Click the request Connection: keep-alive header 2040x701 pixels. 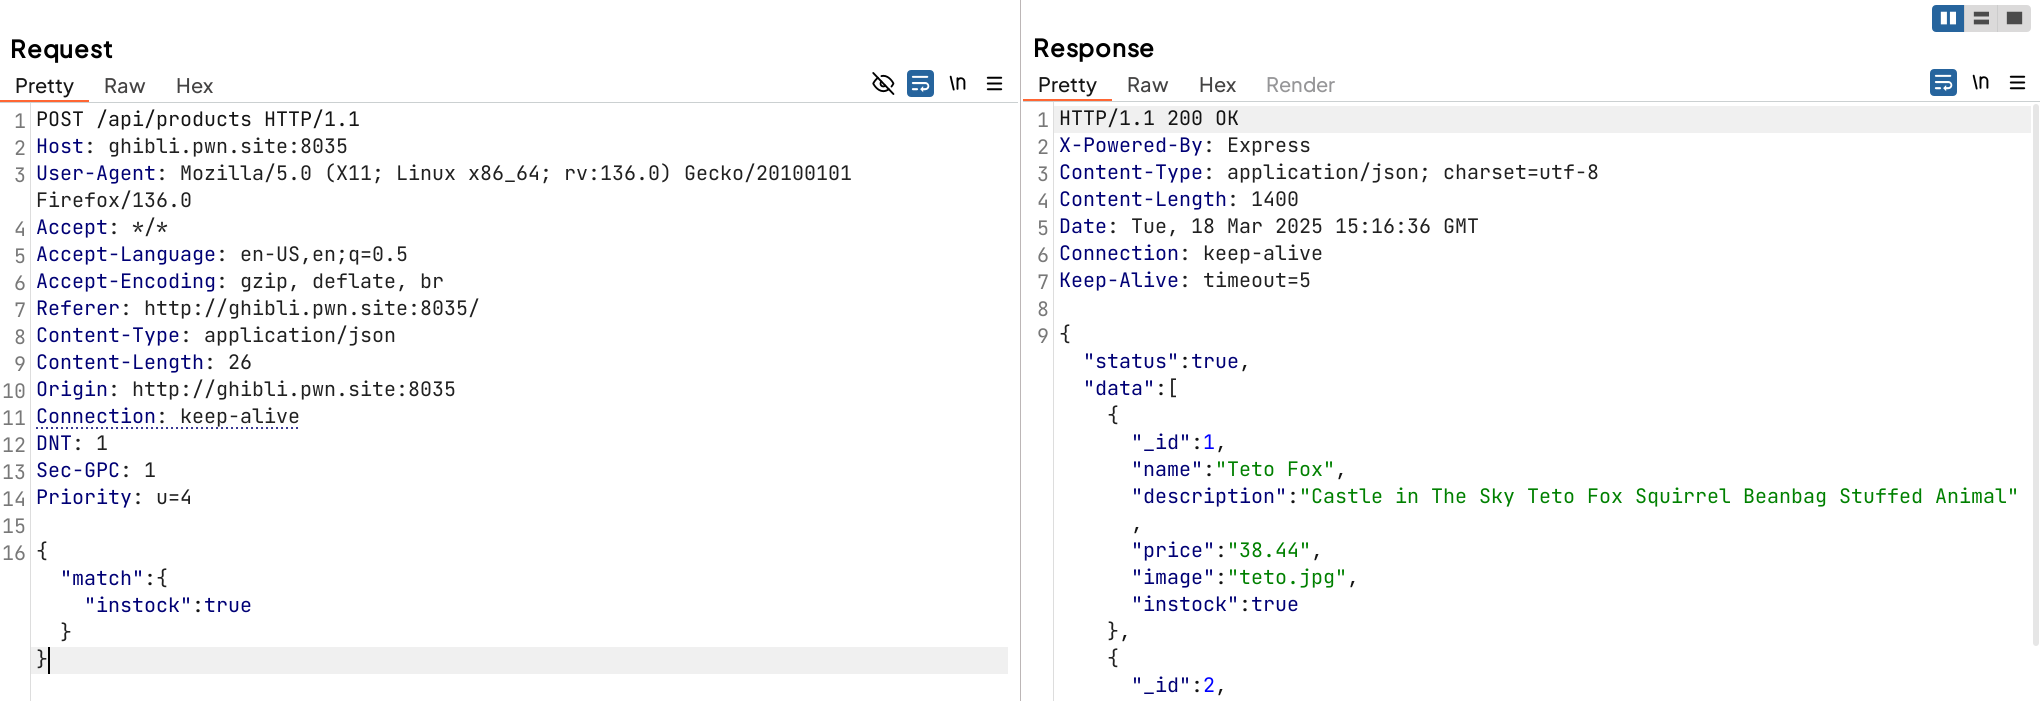[x=168, y=416]
